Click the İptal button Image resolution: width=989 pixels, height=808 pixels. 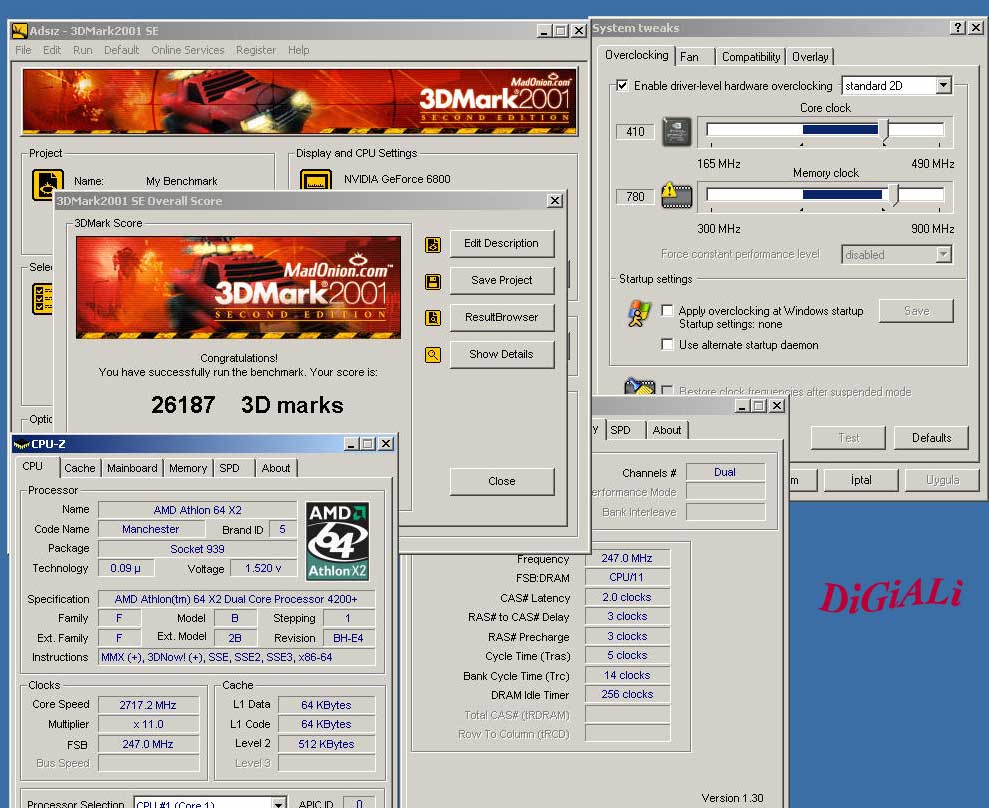(861, 480)
